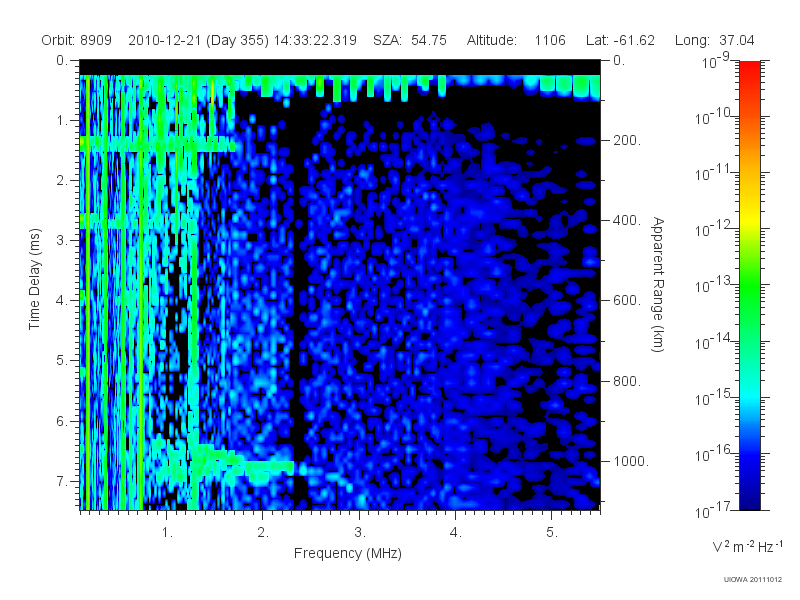Click the 'Long: 37.04' value

pyautogui.click(x=714, y=40)
